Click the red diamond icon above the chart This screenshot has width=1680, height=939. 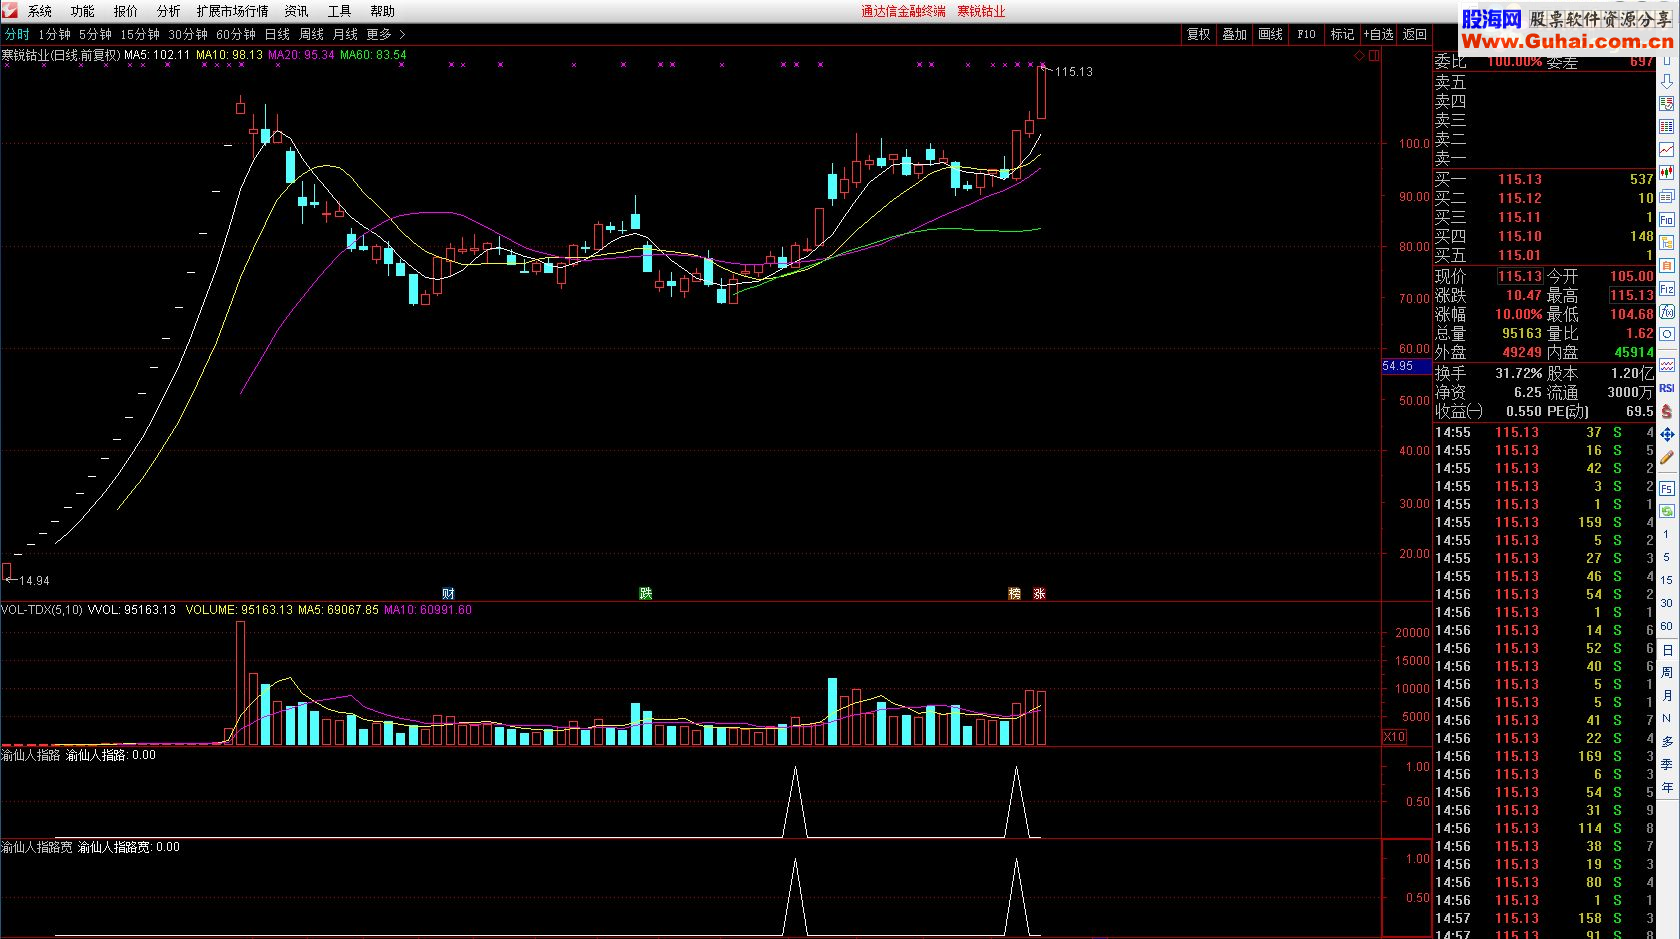point(1359,56)
